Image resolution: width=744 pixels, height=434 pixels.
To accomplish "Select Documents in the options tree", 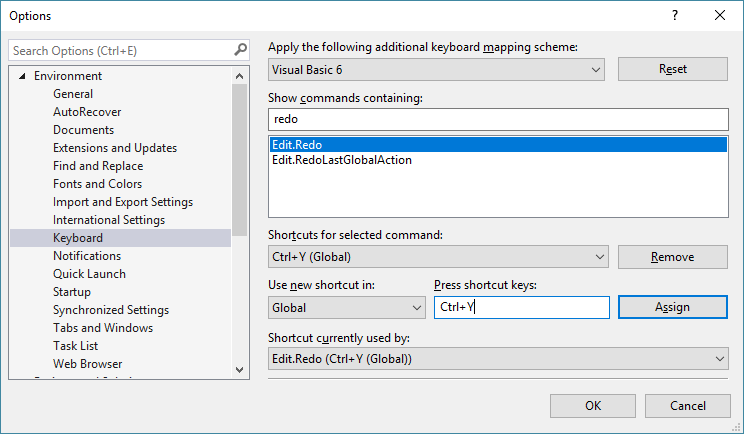I will tap(84, 130).
